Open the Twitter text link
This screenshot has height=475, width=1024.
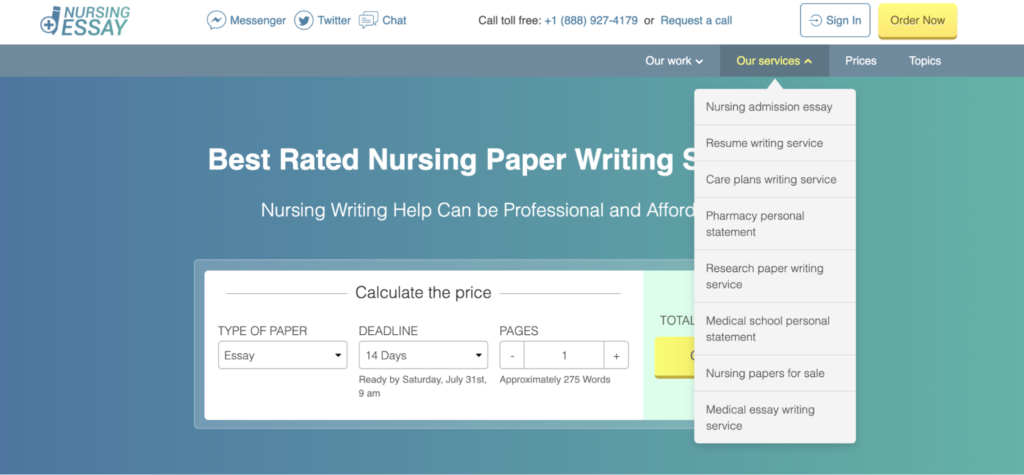tap(334, 20)
